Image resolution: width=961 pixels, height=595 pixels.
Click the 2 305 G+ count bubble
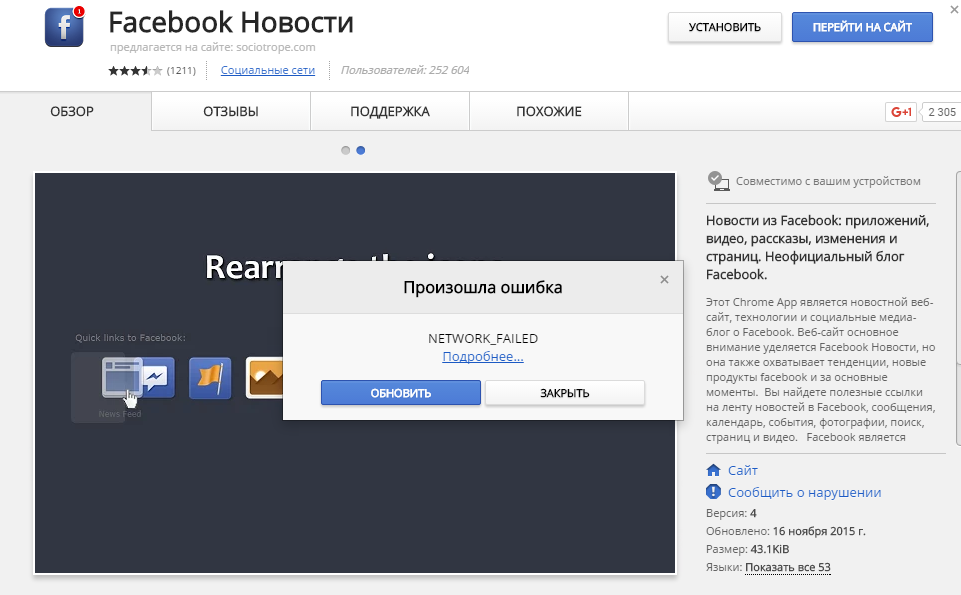coord(941,112)
